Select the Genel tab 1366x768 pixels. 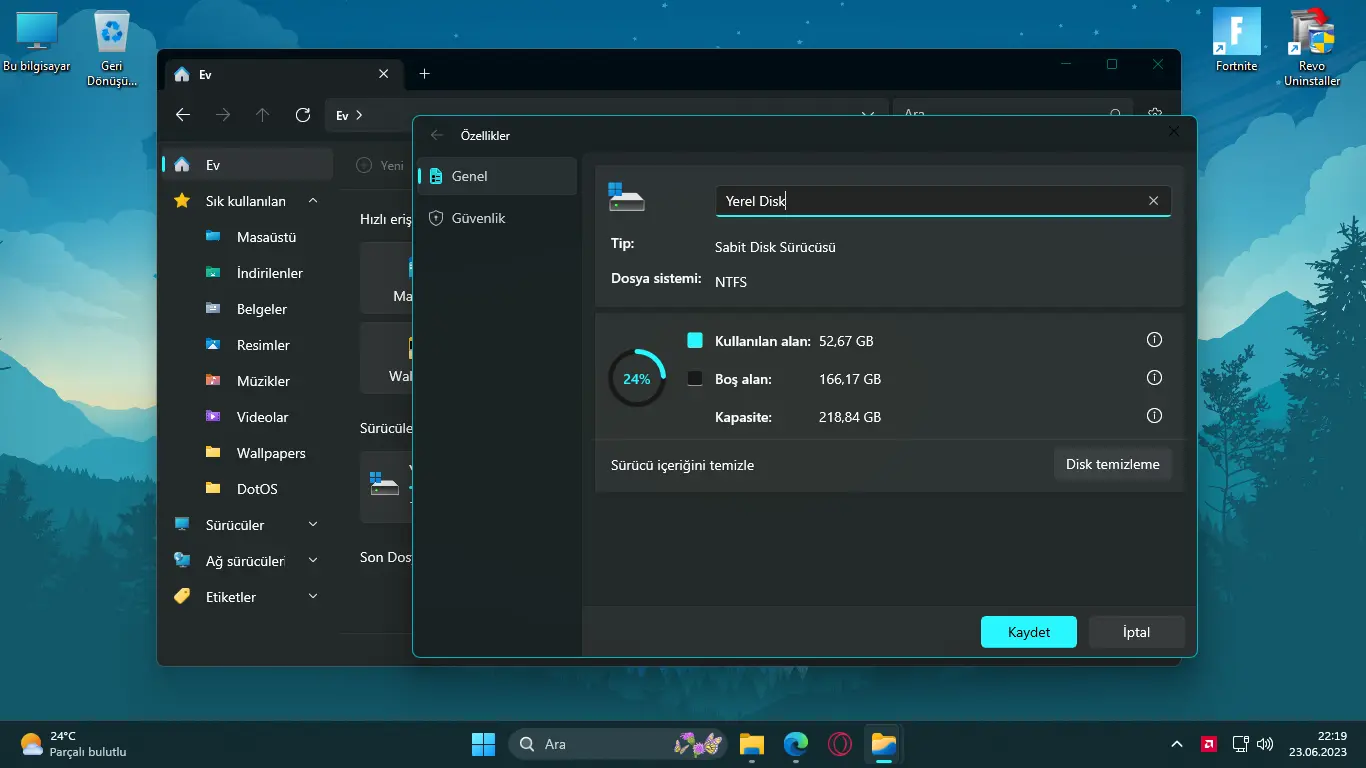click(498, 176)
